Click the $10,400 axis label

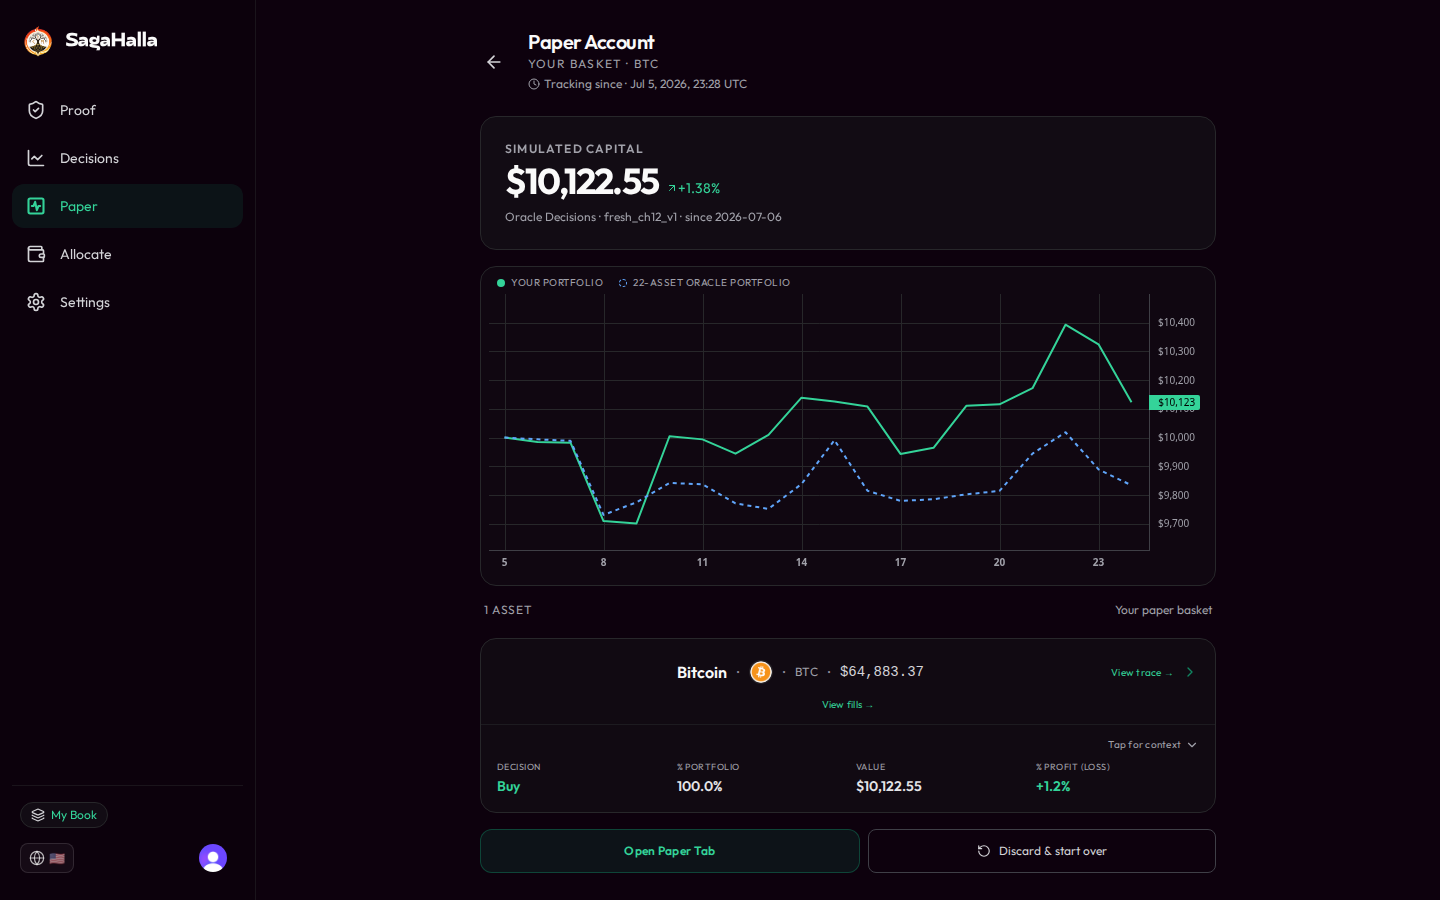(1176, 322)
